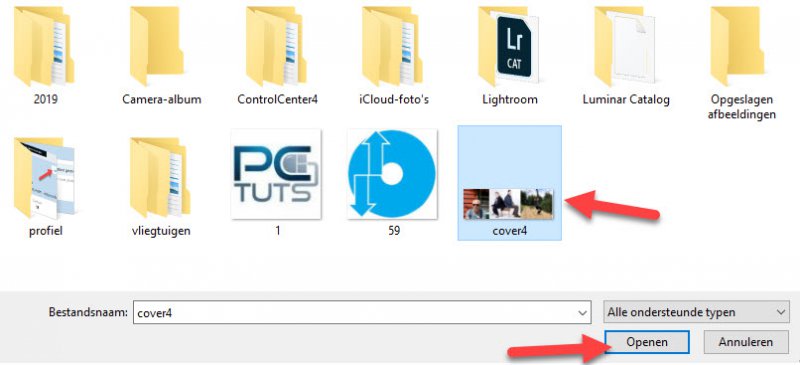Click the 'Opgeslagen afbeeldingen' name label
Screen dimensions: 800x365
coord(742,107)
